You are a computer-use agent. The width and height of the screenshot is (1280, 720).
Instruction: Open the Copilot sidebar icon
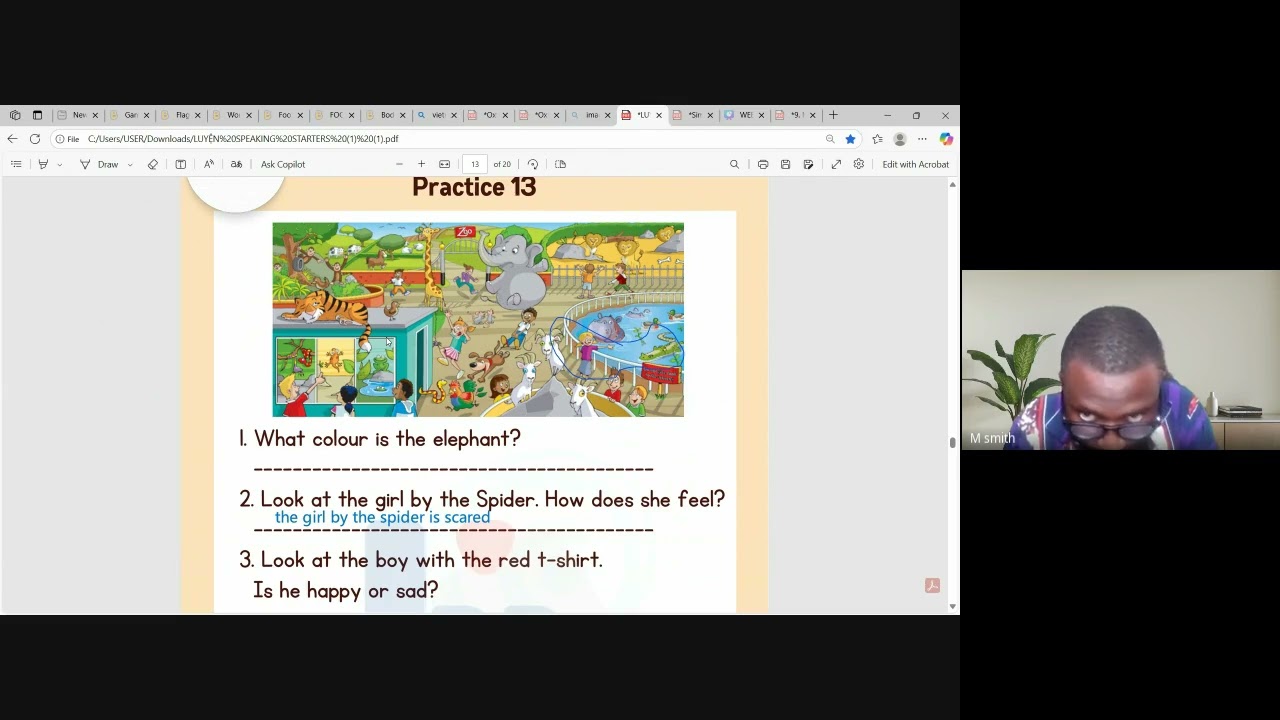pyautogui.click(x=946, y=139)
